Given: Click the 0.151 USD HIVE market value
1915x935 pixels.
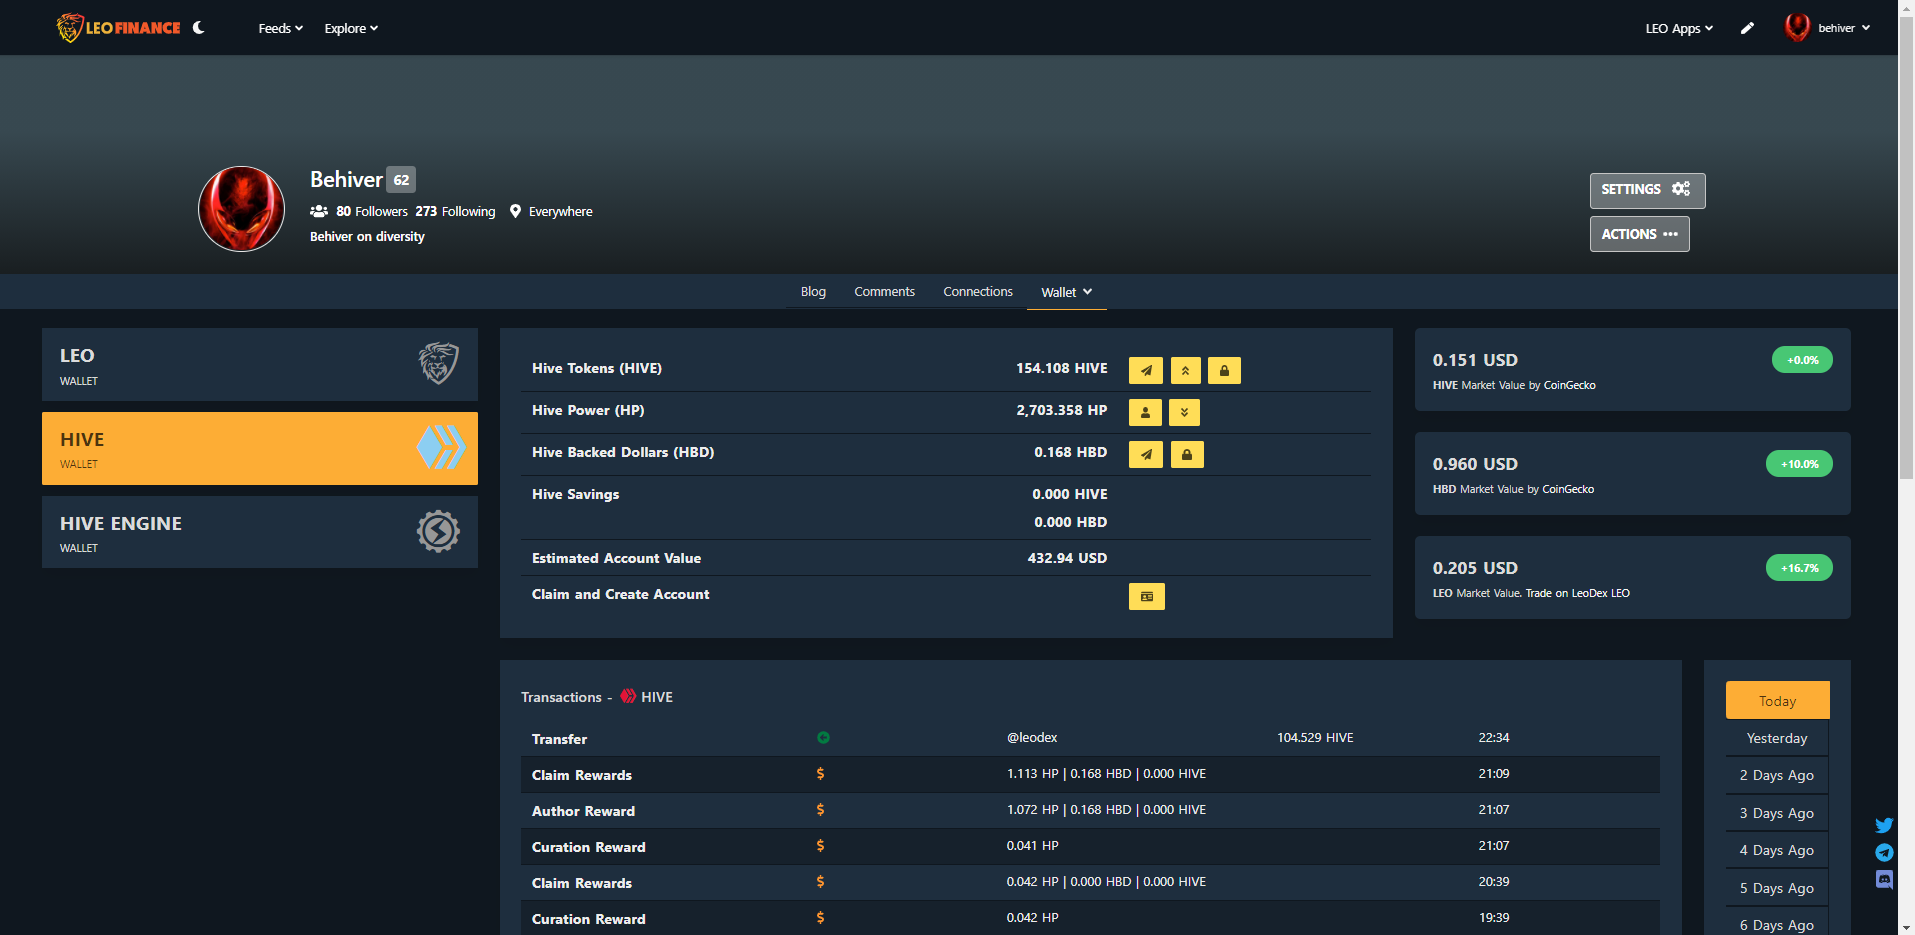Looking at the screenshot, I should click(1475, 360).
